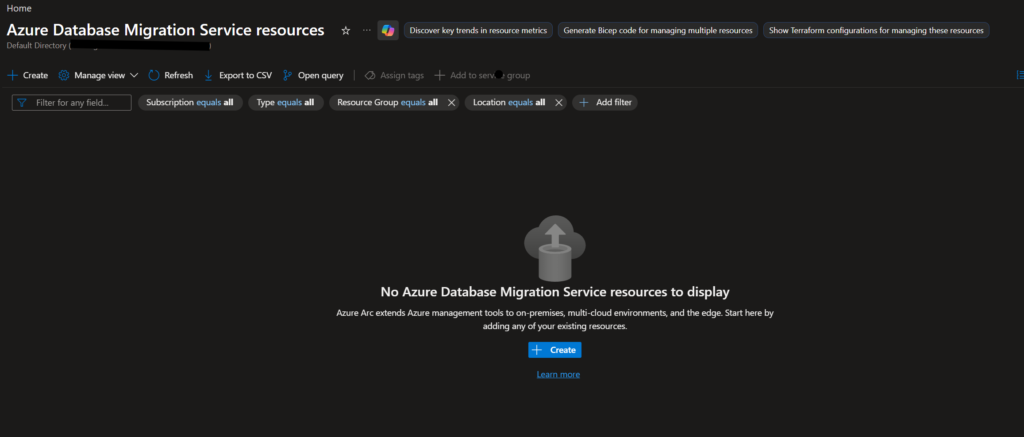Open the Copilot icon next to title
This screenshot has height=437, width=1024.
click(387, 31)
